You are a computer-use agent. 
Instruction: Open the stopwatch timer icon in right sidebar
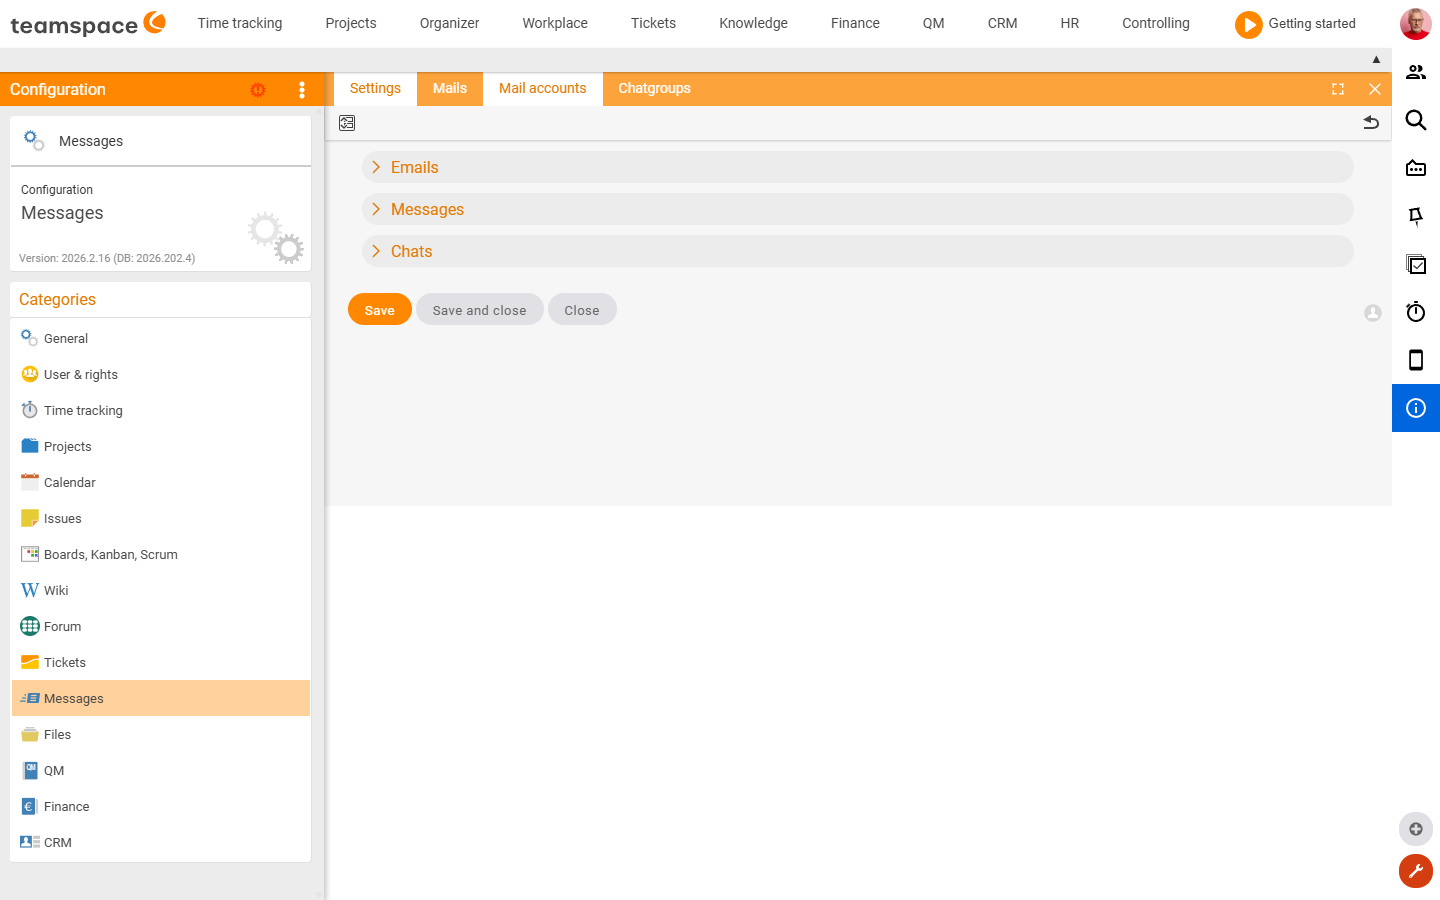pyautogui.click(x=1416, y=312)
